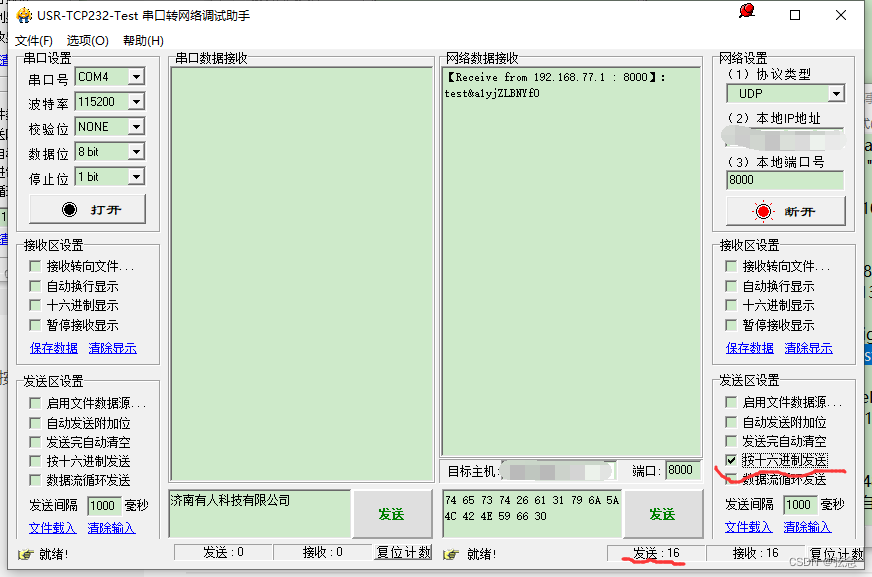Toggle serial 数据流循环发送 checkbox
The height and width of the screenshot is (577, 872).
[35, 480]
